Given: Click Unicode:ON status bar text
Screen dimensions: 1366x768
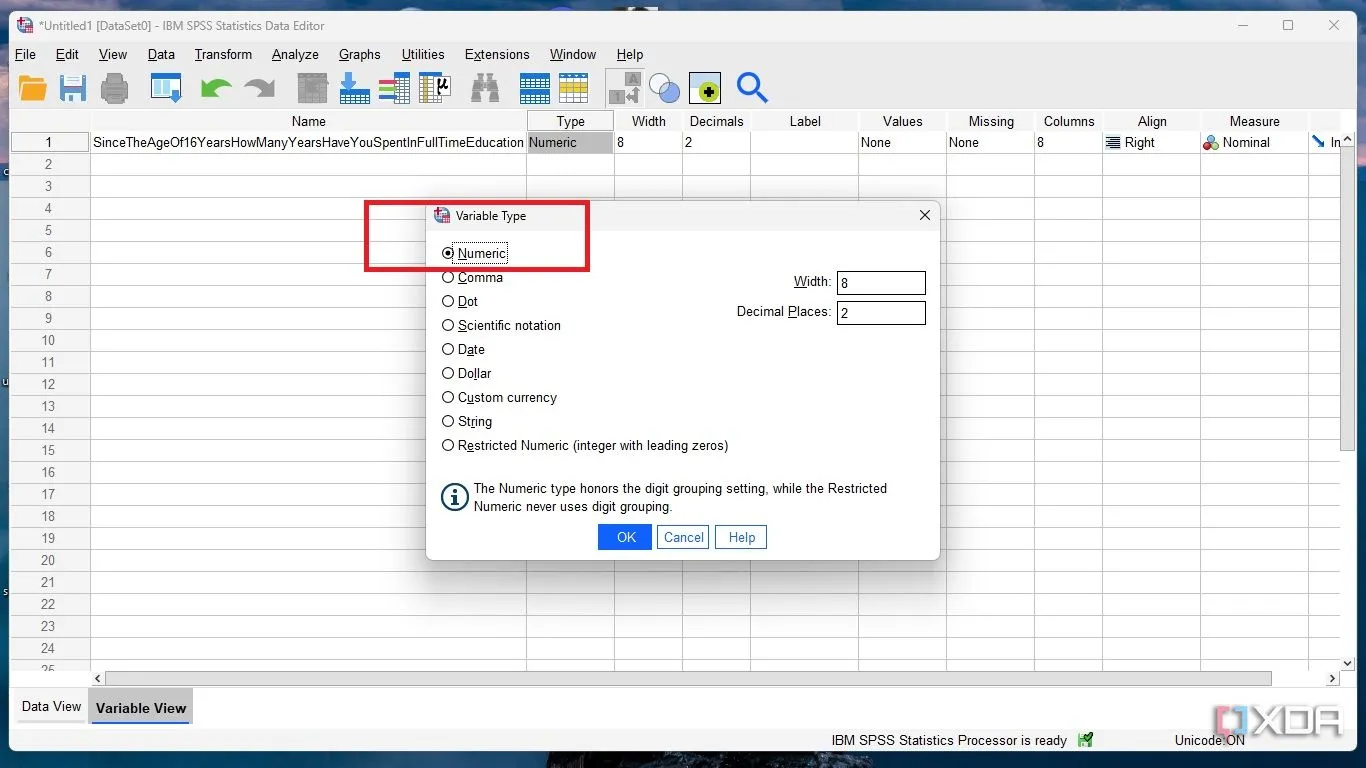Looking at the screenshot, I should 1209,740.
